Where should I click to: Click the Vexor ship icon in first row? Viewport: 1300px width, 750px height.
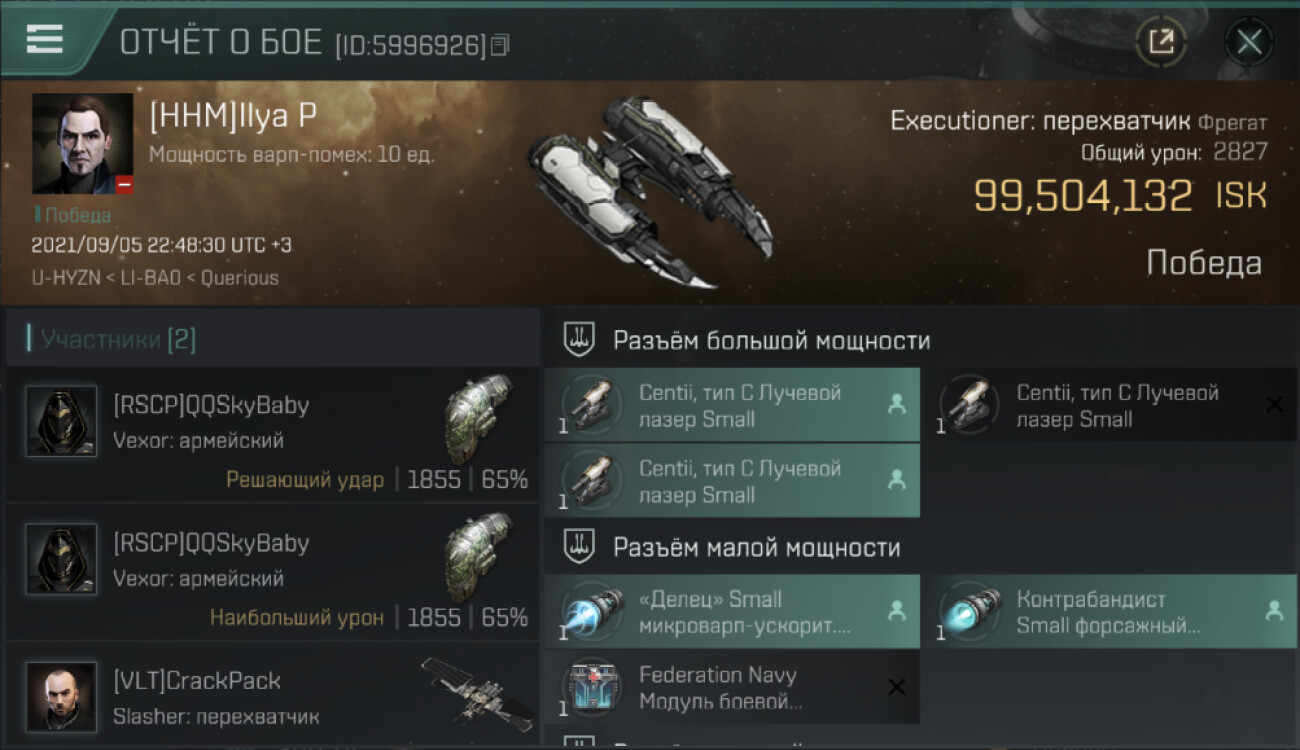(x=478, y=418)
